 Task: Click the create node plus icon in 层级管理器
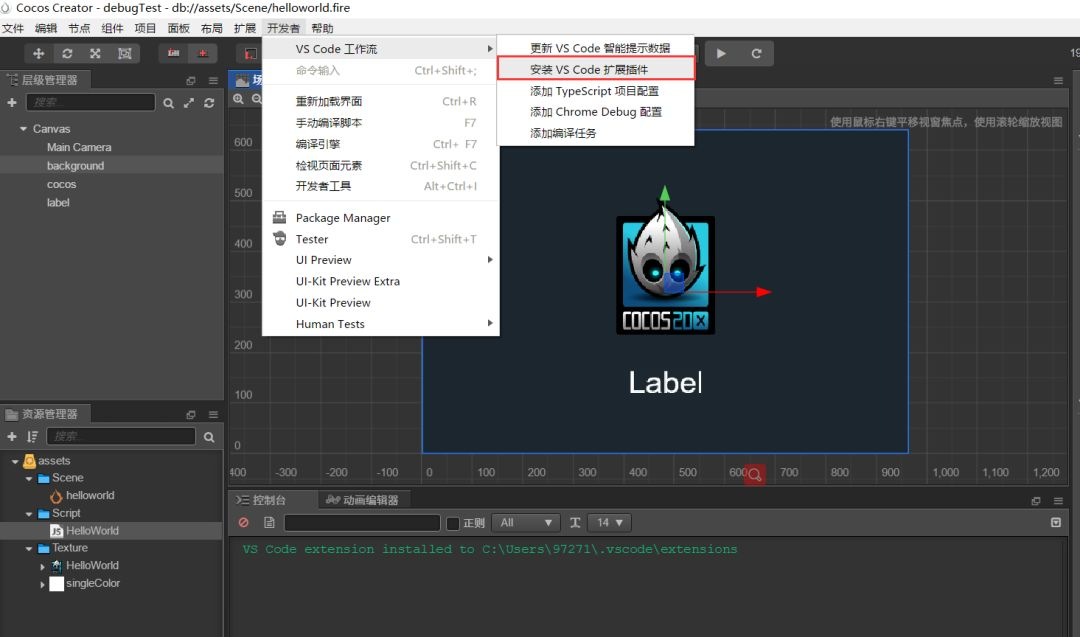coord(11,100)
